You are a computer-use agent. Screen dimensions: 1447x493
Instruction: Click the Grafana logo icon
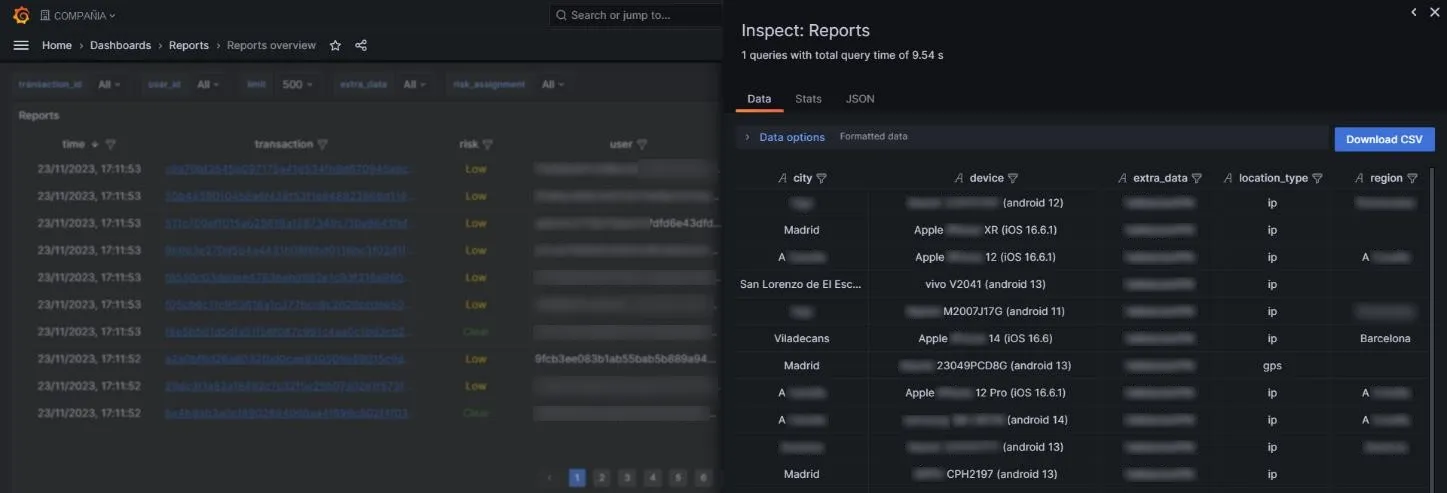click(21, 15)
